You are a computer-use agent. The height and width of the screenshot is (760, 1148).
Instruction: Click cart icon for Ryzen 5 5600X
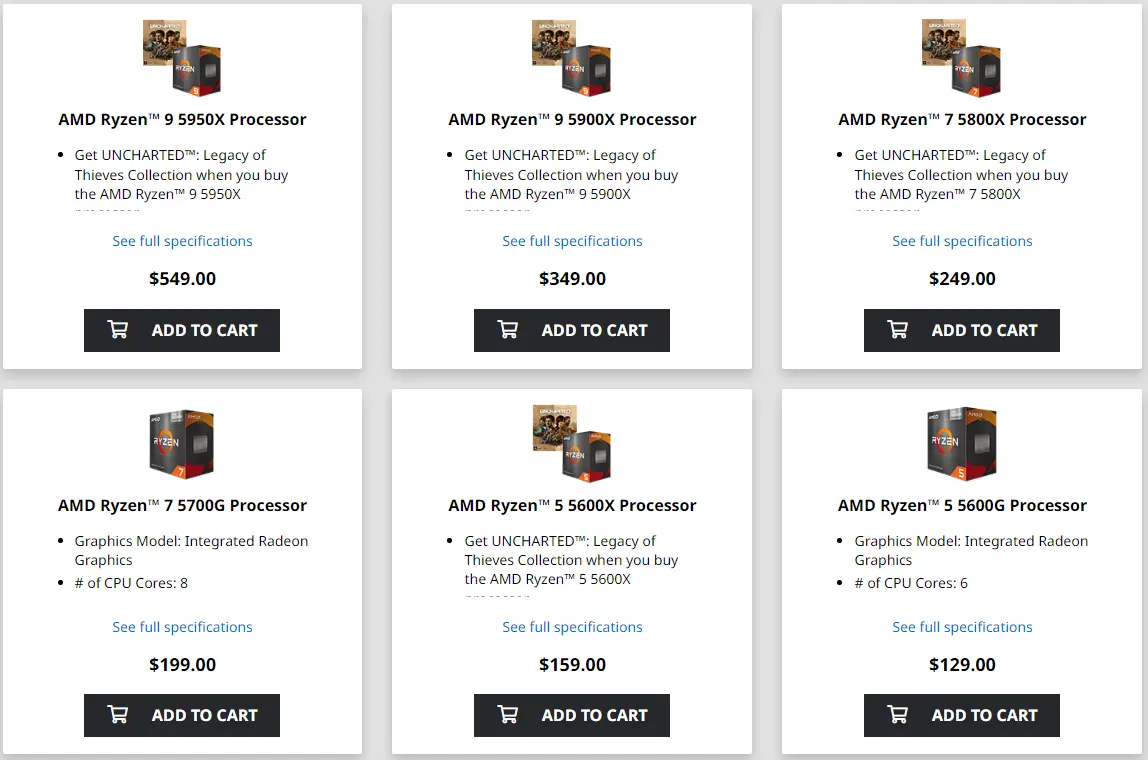508,715
